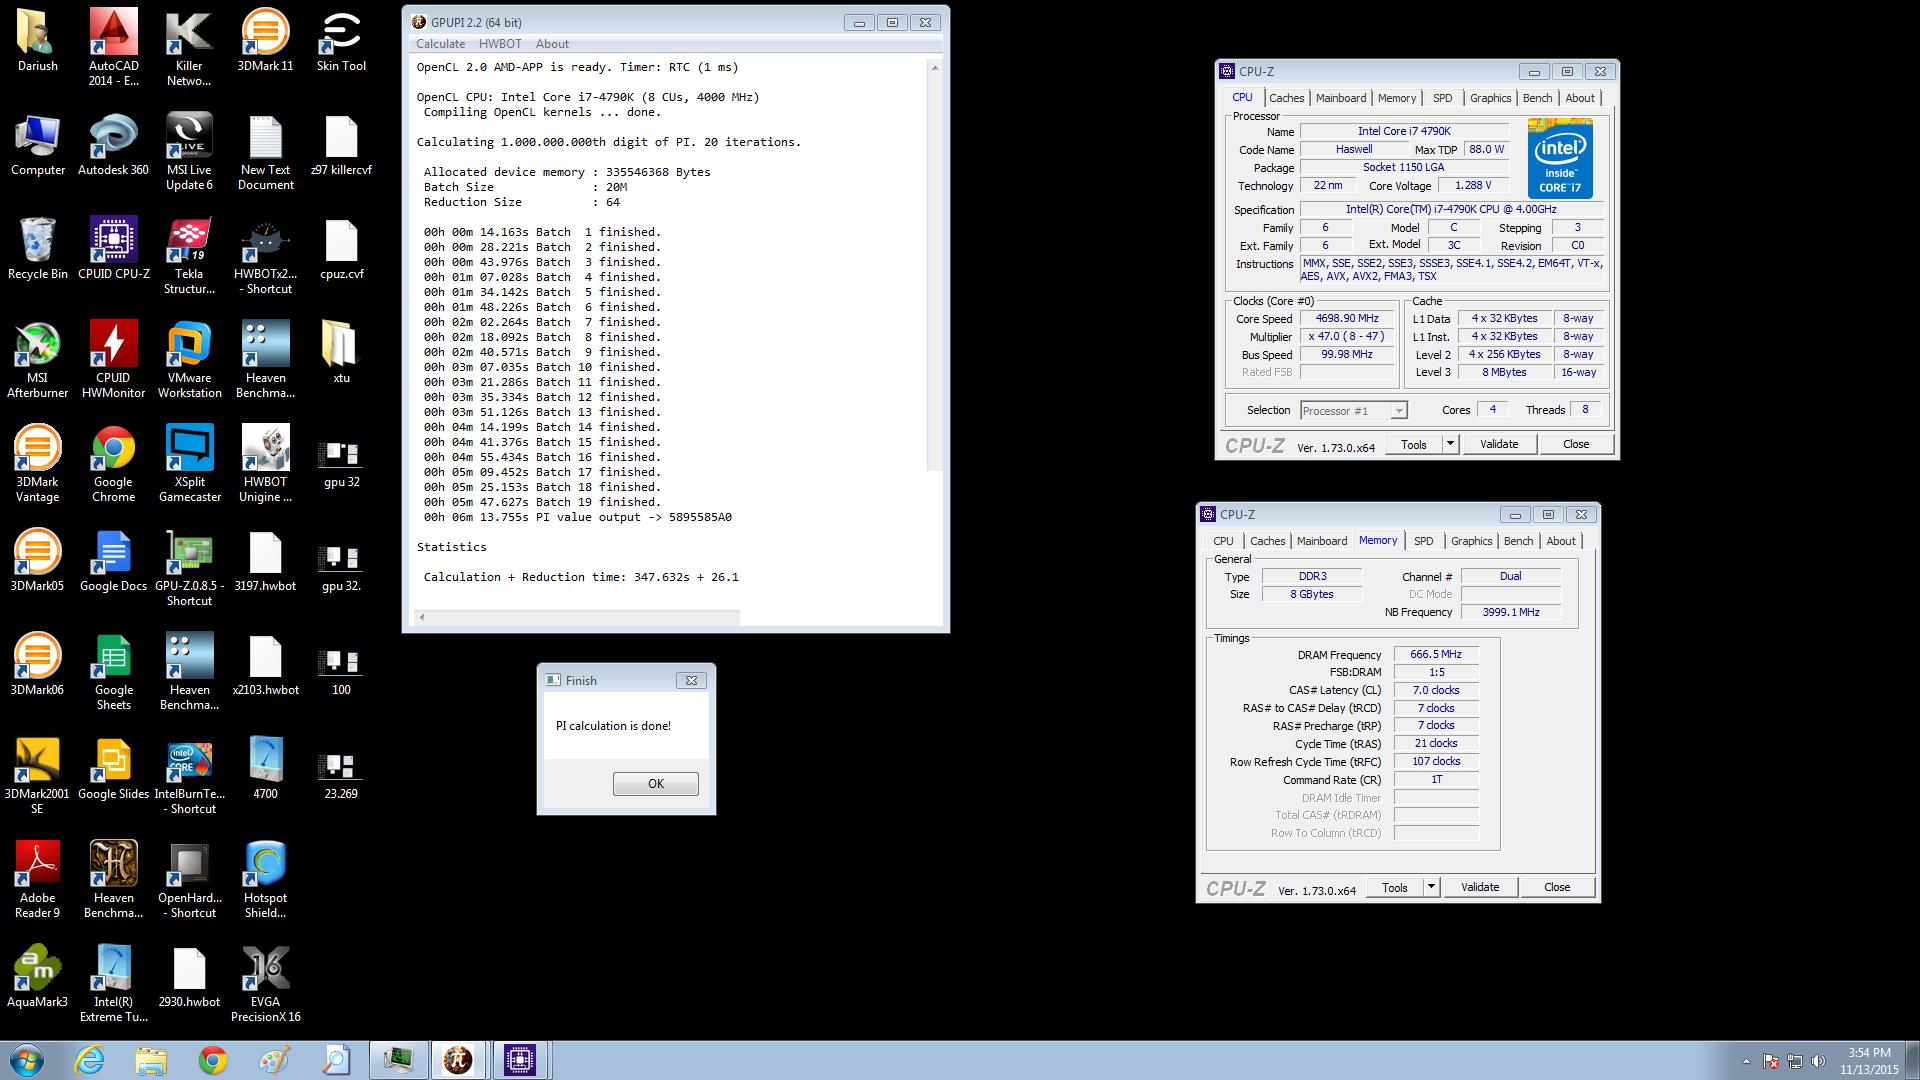Click Close in the upper CPU-Z window
Image resolution: width=1920 pixels, height=1080 pixels.
pyautogui.click(x=1576, y=444)
